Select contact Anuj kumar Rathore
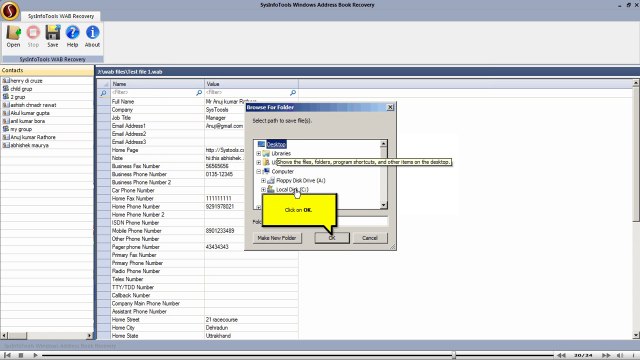The width and height of the screenshot is (640, 360). click(x=33, y=137)
